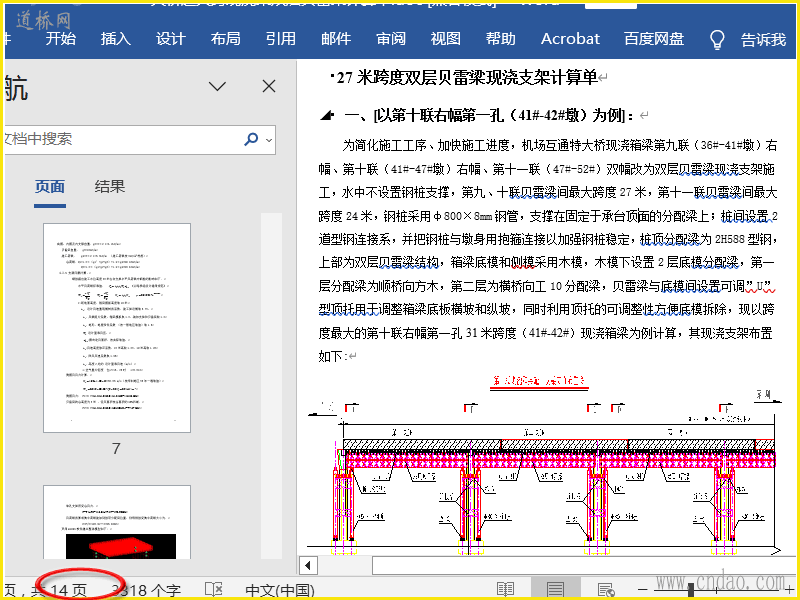Click the navigation pane vertical scrollbar
The height and width of the screenshot is (600, 800).
tap(271, 386)
